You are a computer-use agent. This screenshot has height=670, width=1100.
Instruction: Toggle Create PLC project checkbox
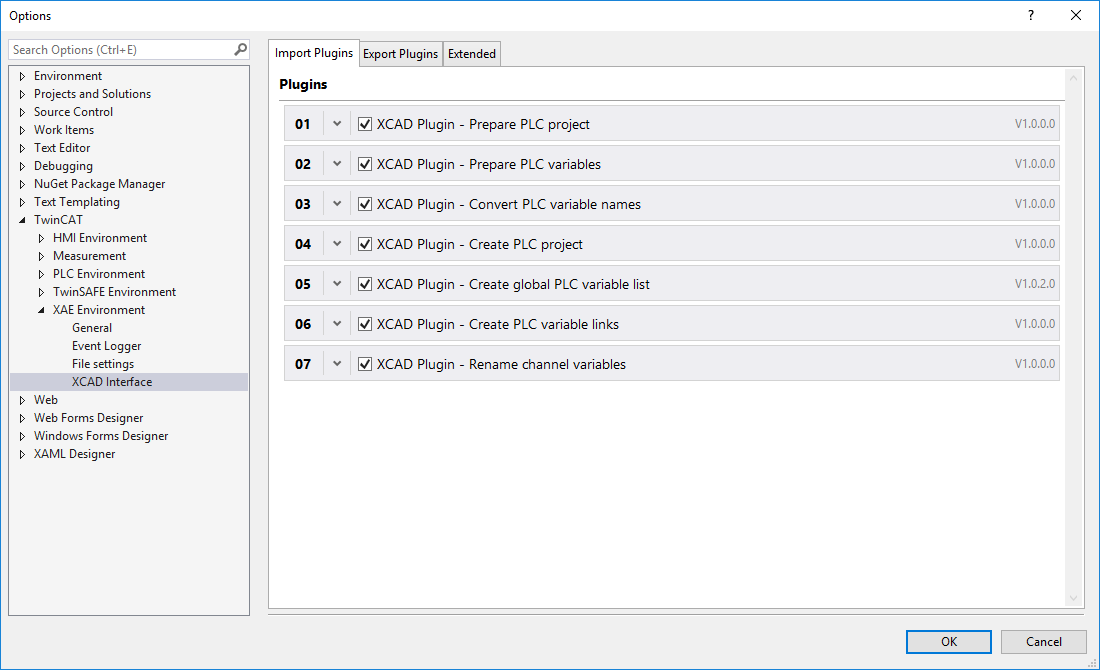coord(365,244)
